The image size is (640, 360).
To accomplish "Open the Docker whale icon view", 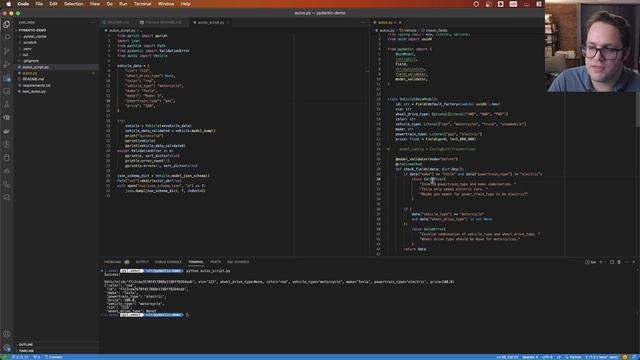I will click(x=7, y=131).
